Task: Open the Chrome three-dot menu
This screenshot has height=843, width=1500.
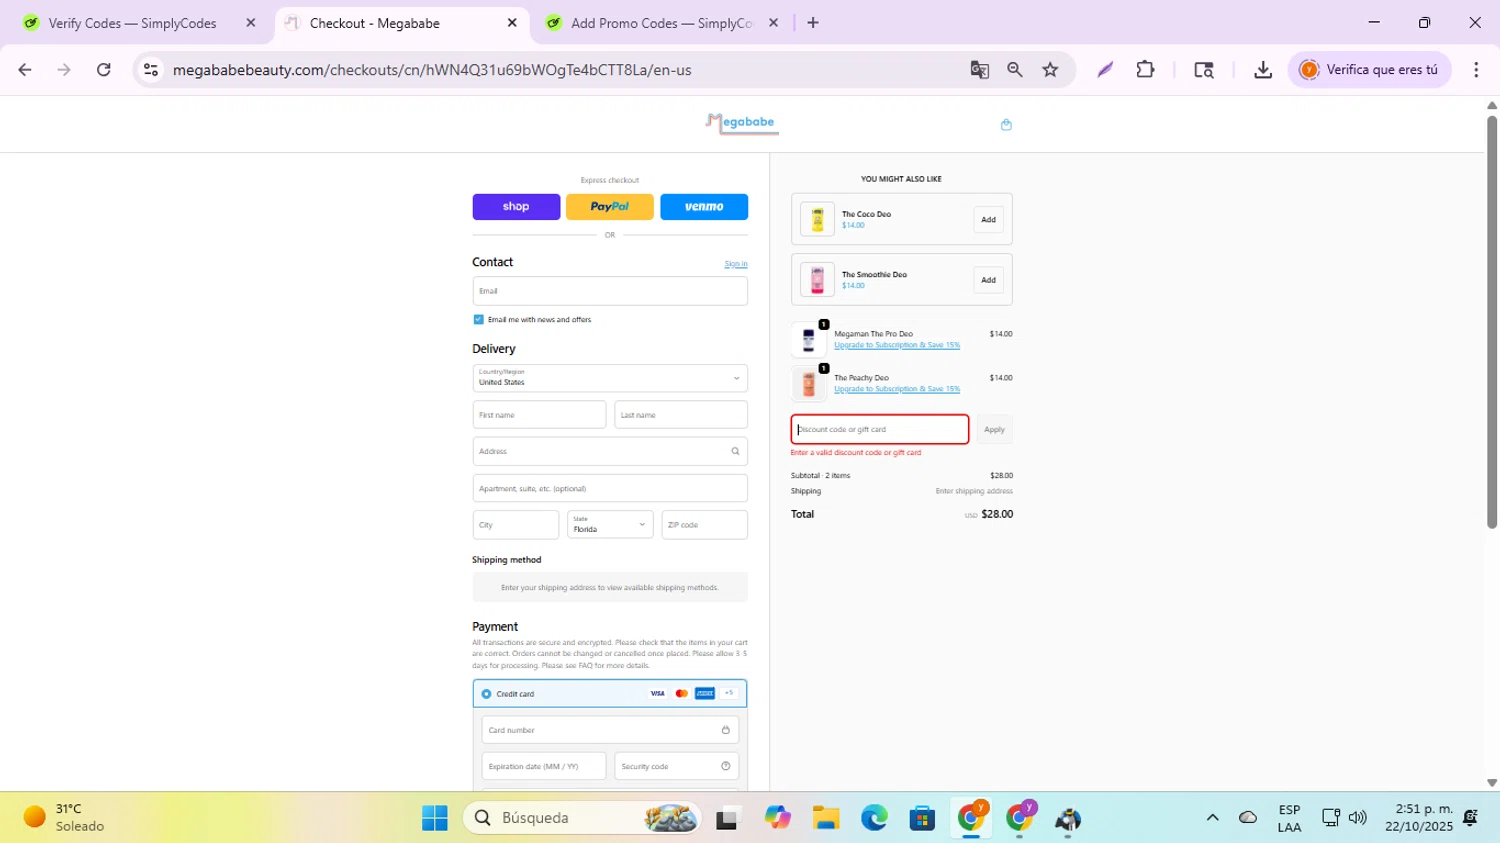Action: [x=1476, y=70]
